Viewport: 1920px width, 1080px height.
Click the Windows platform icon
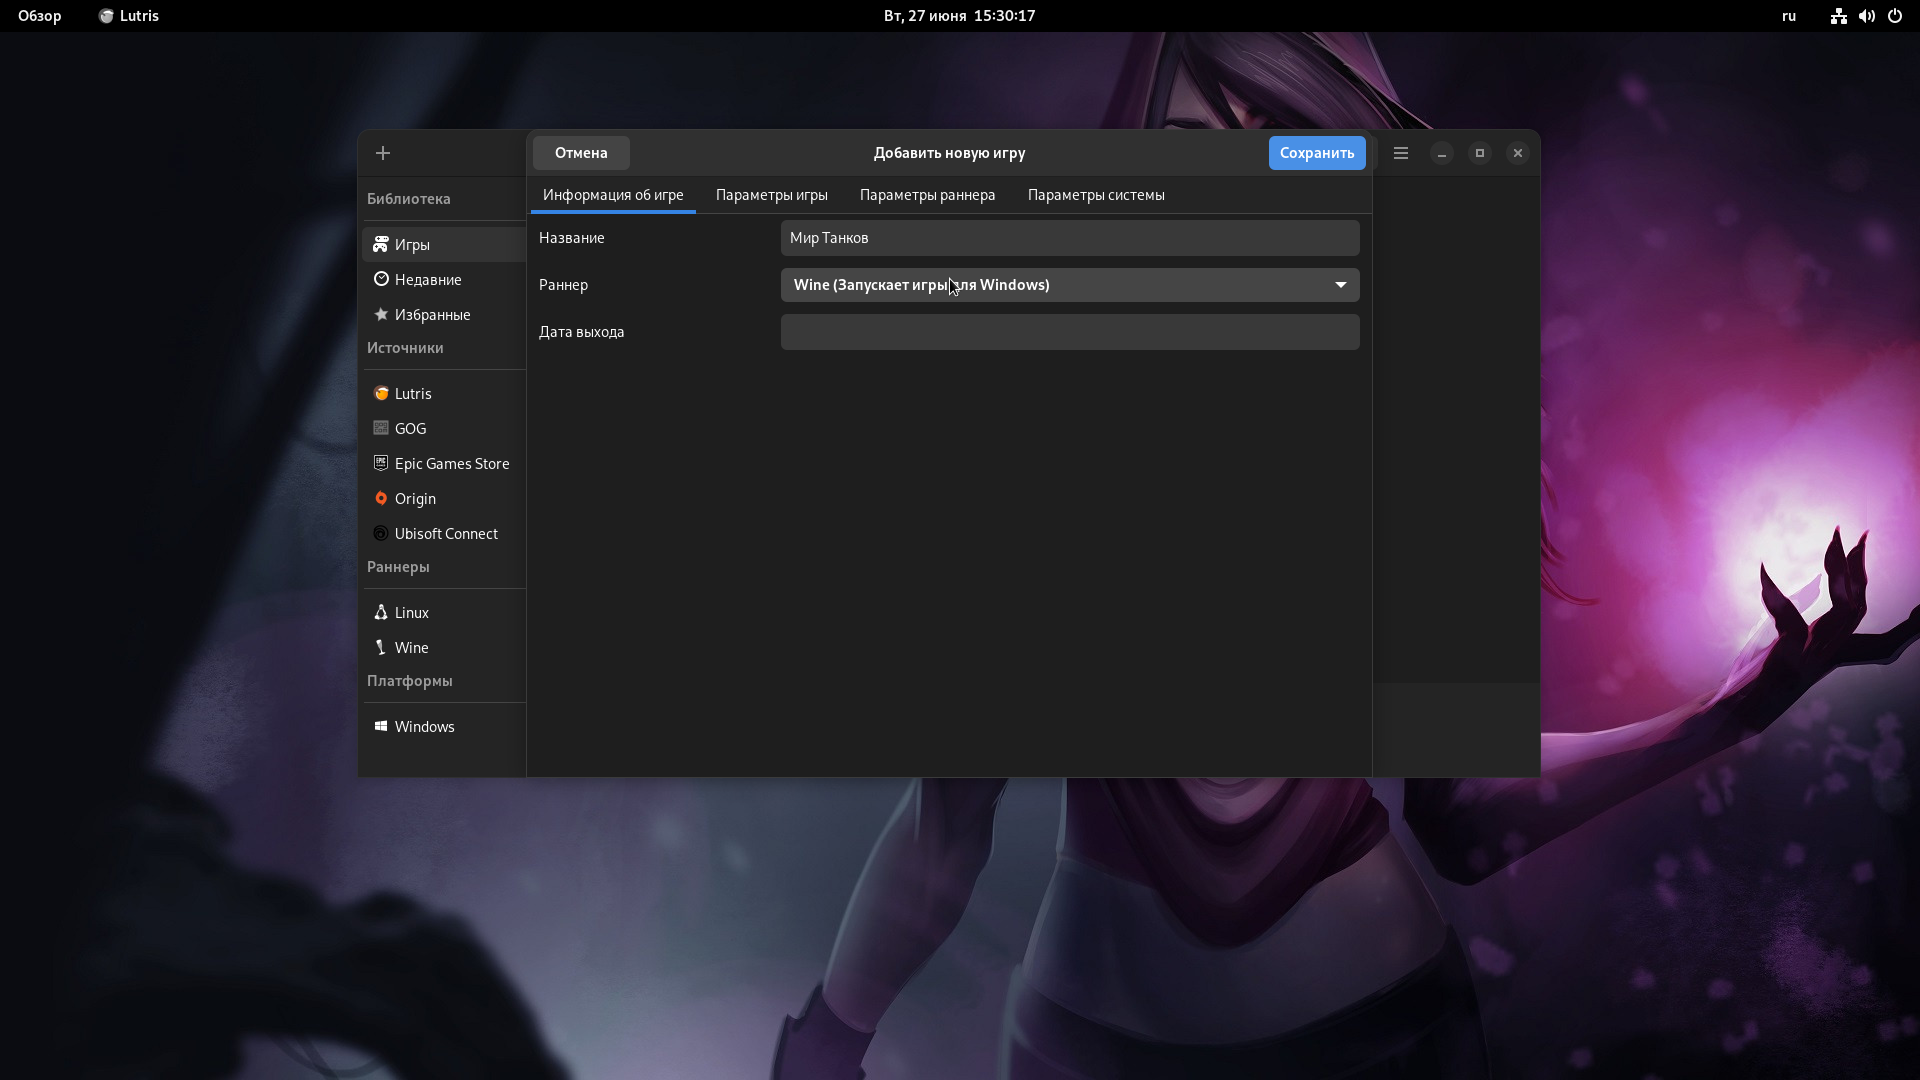(x=381, y=727)
